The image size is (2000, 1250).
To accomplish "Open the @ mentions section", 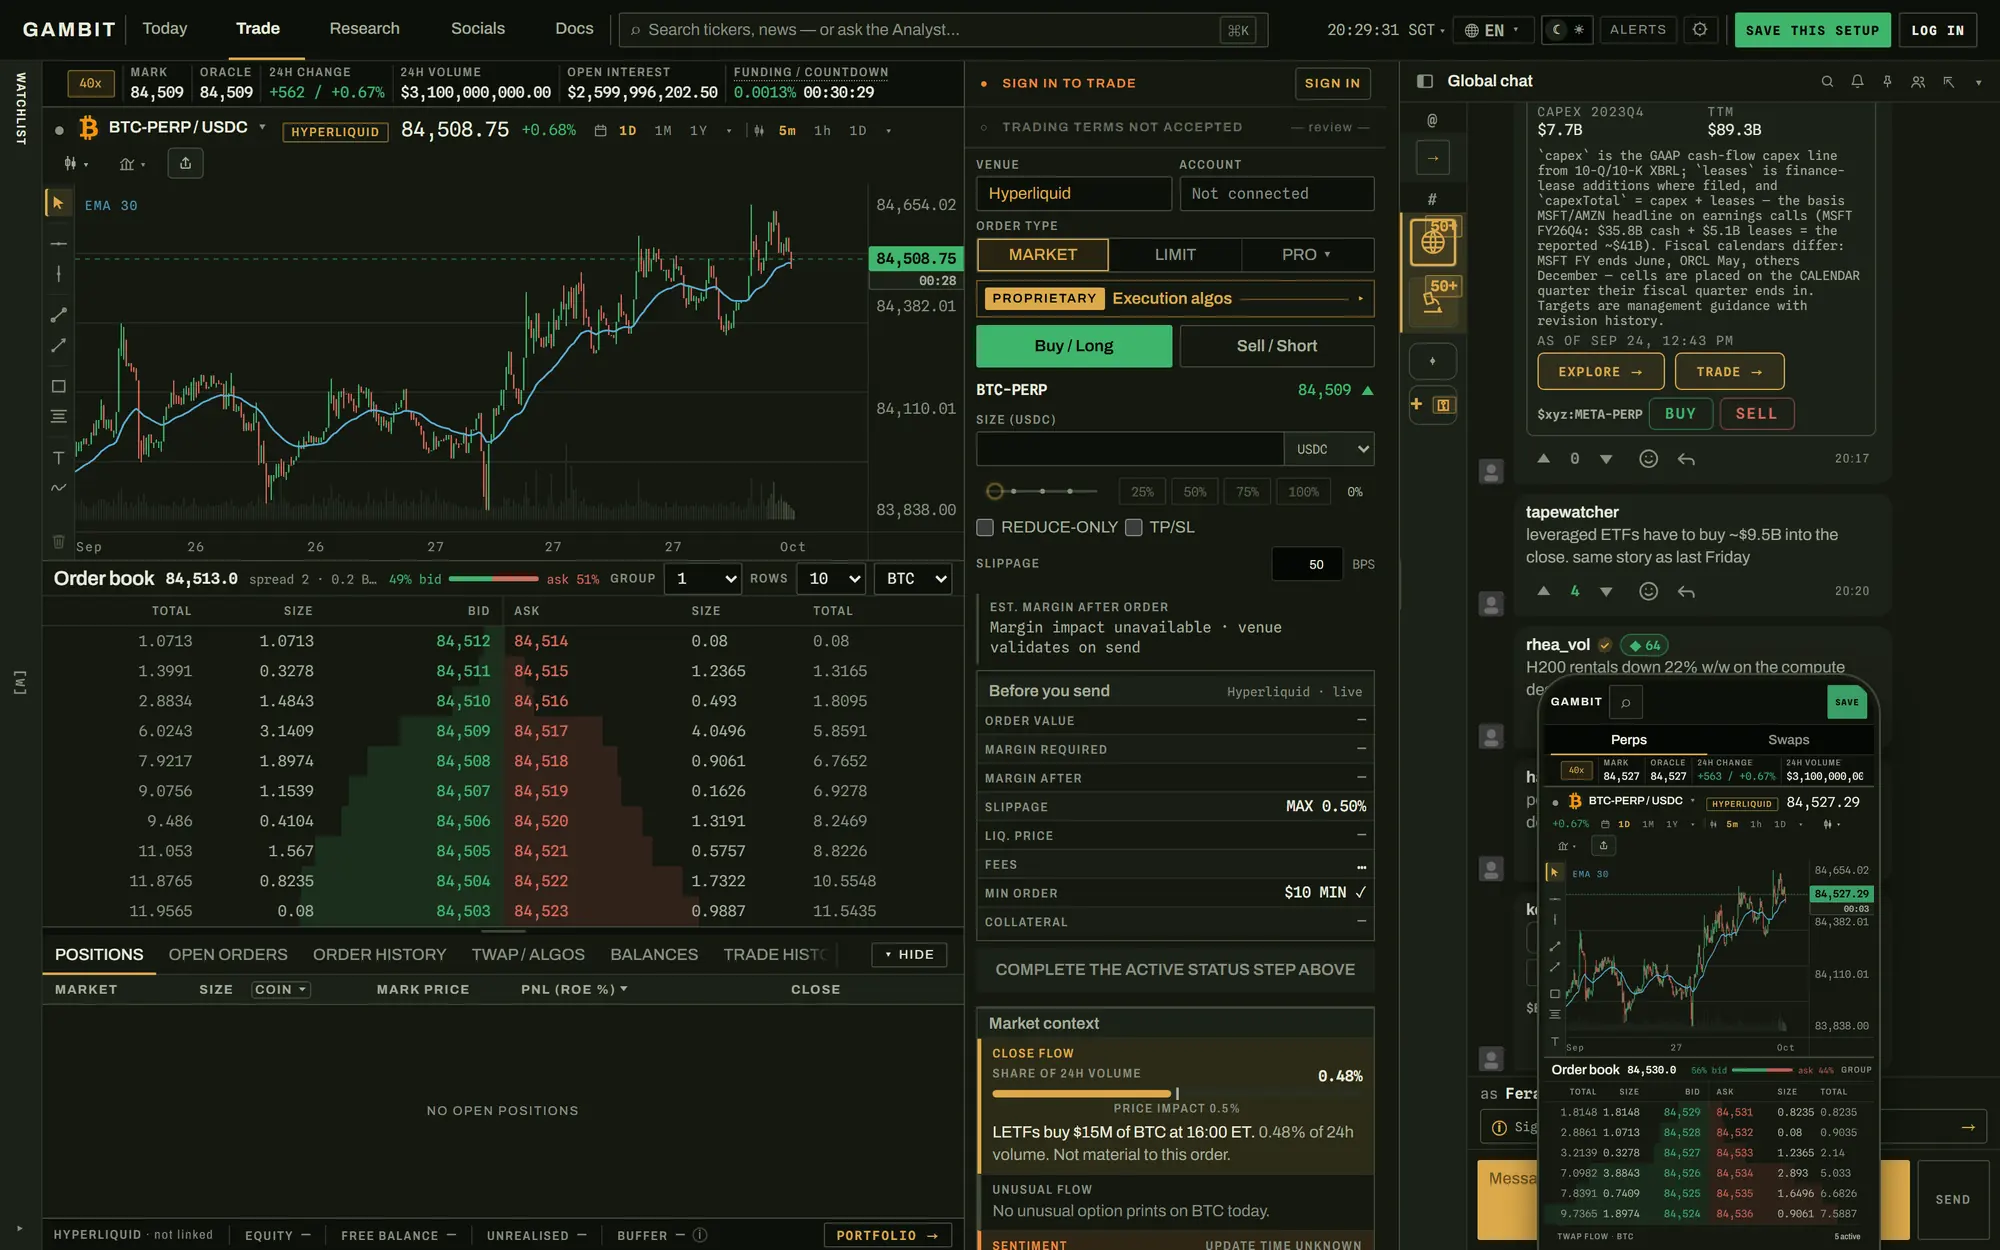I will click(x=1432, y=120).
